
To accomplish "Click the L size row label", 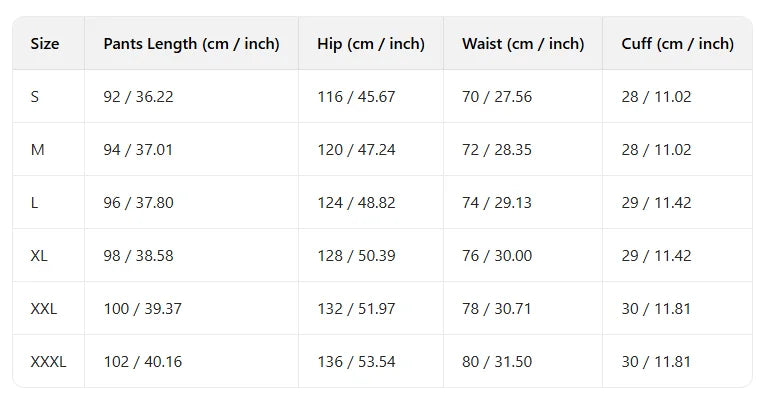I will tap(35, 203).
